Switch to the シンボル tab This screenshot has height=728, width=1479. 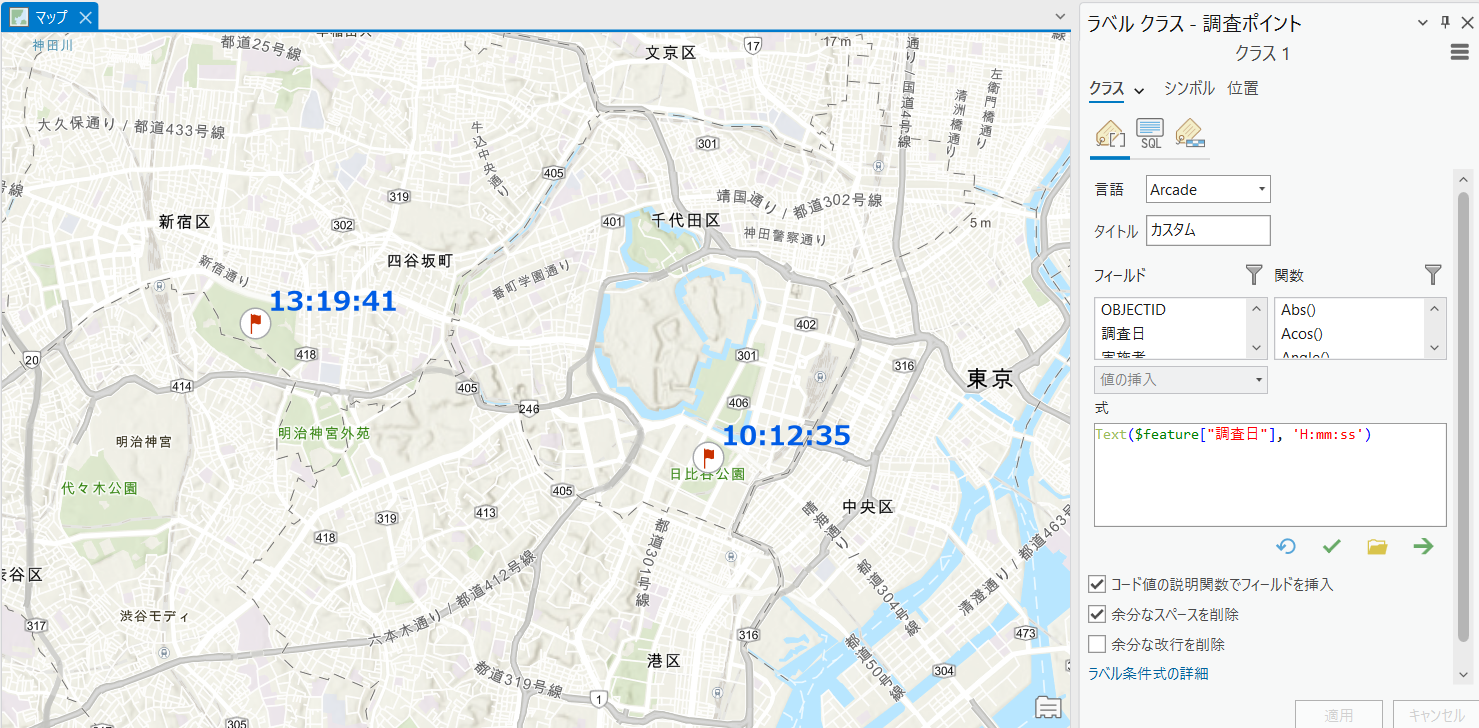click(x=1189, y=88)
